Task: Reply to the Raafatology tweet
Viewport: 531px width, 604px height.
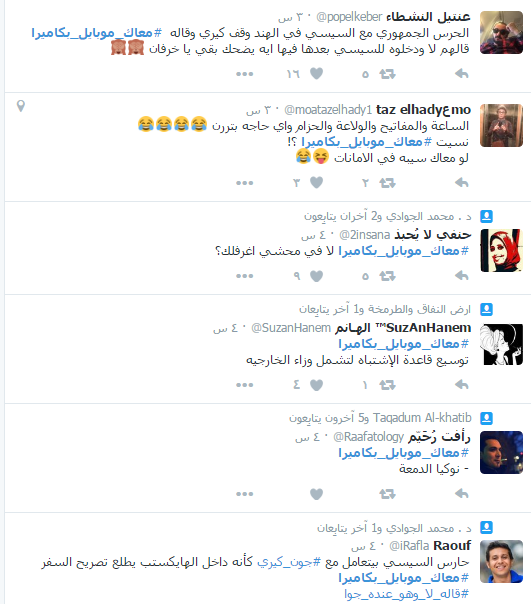Action: (461, 493)
